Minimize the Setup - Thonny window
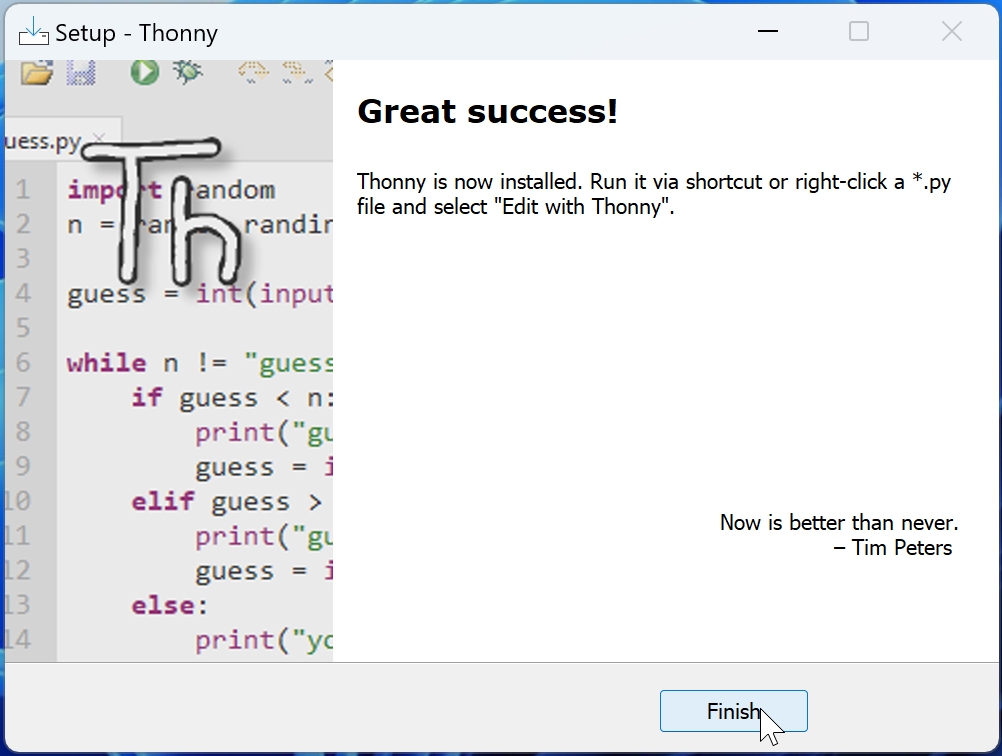Screen dimensions: 1002x756 (x=767, y=31)
